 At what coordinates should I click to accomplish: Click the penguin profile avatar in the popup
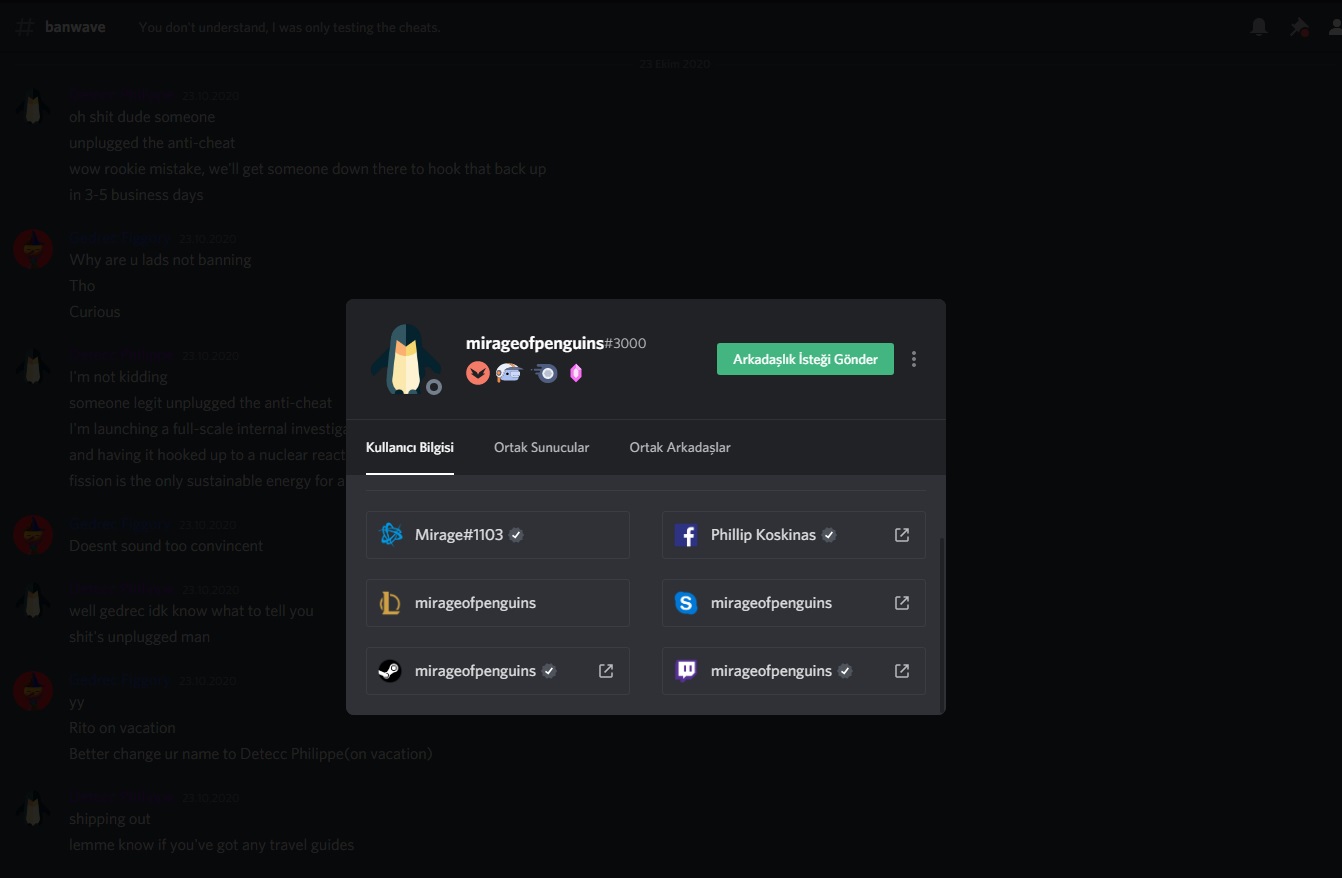coord(405,359)
